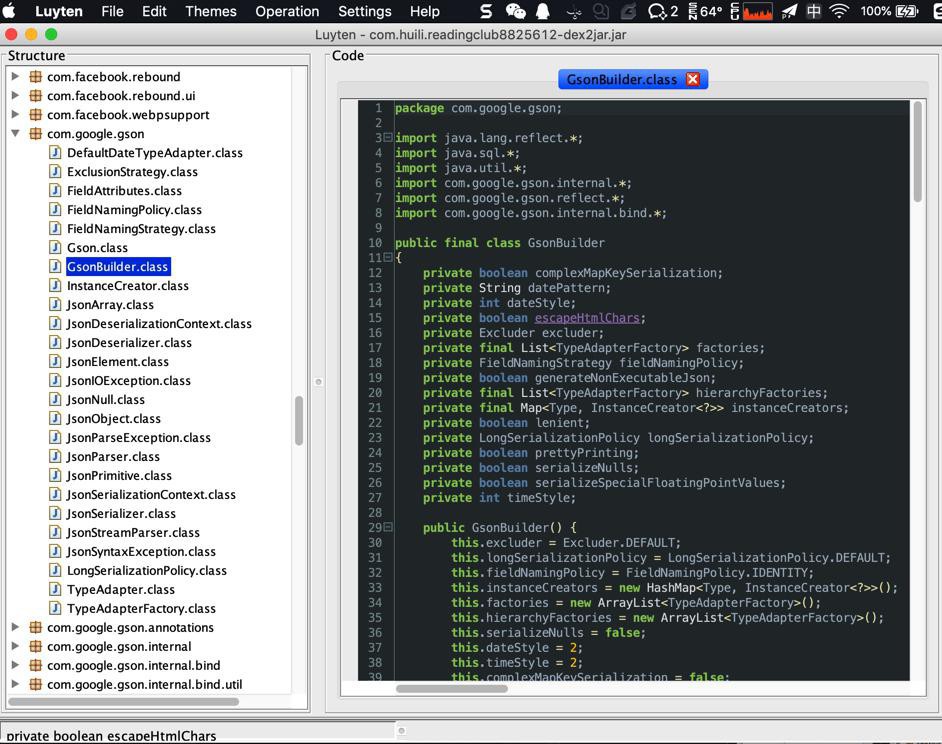
Task: Fold the GsonBuilder constructor at line 29
Action: tap(387, 527)
